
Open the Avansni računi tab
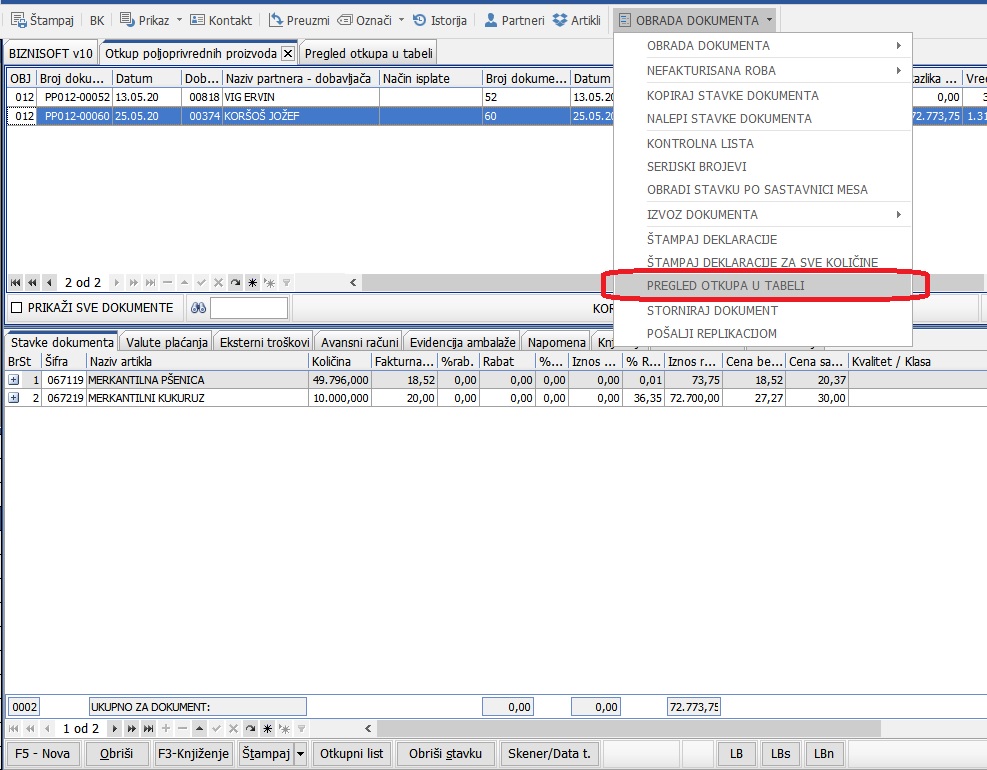point(359,343)
